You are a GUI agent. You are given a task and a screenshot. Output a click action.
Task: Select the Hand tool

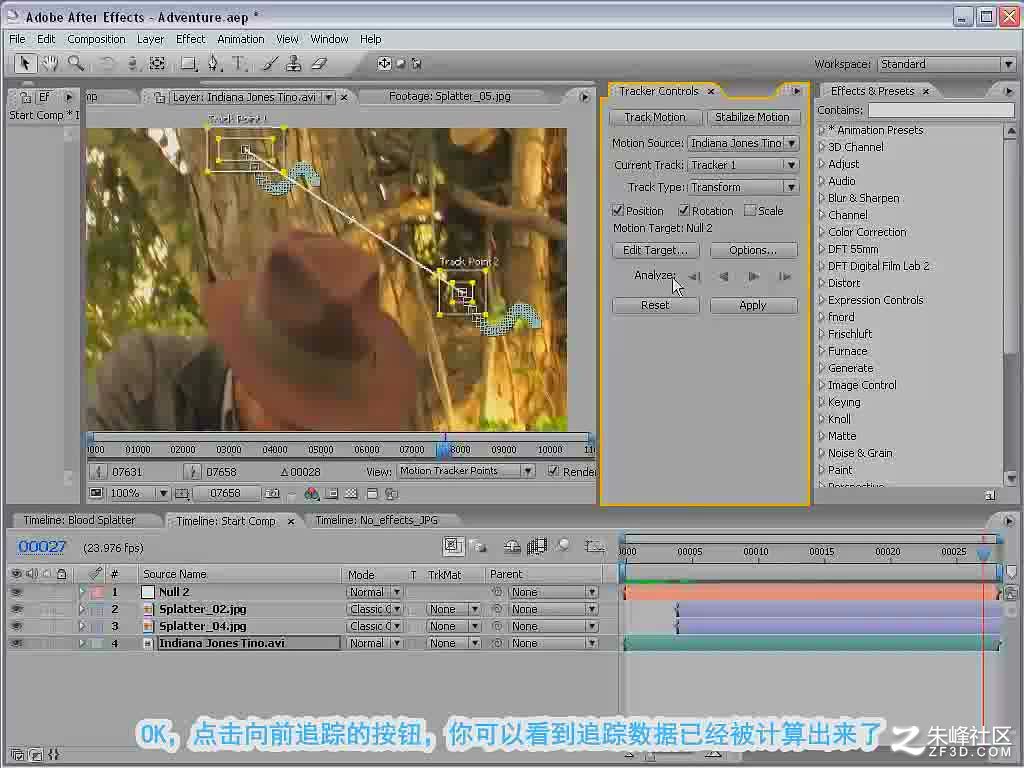50,64
